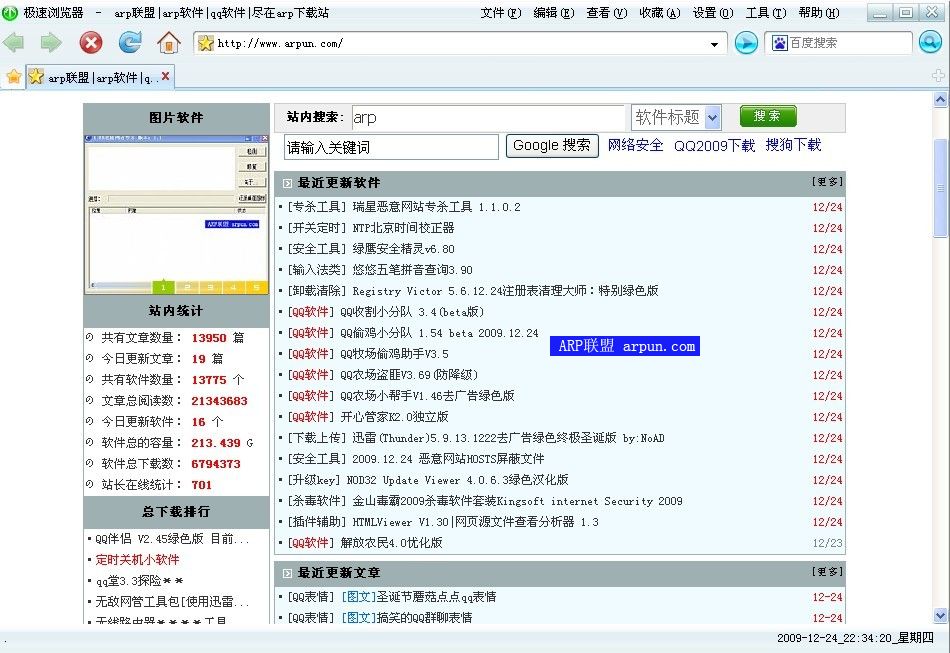
Task: Open the 搜狗下载 link
Action: pyautogui.click(x=793, y=145)
